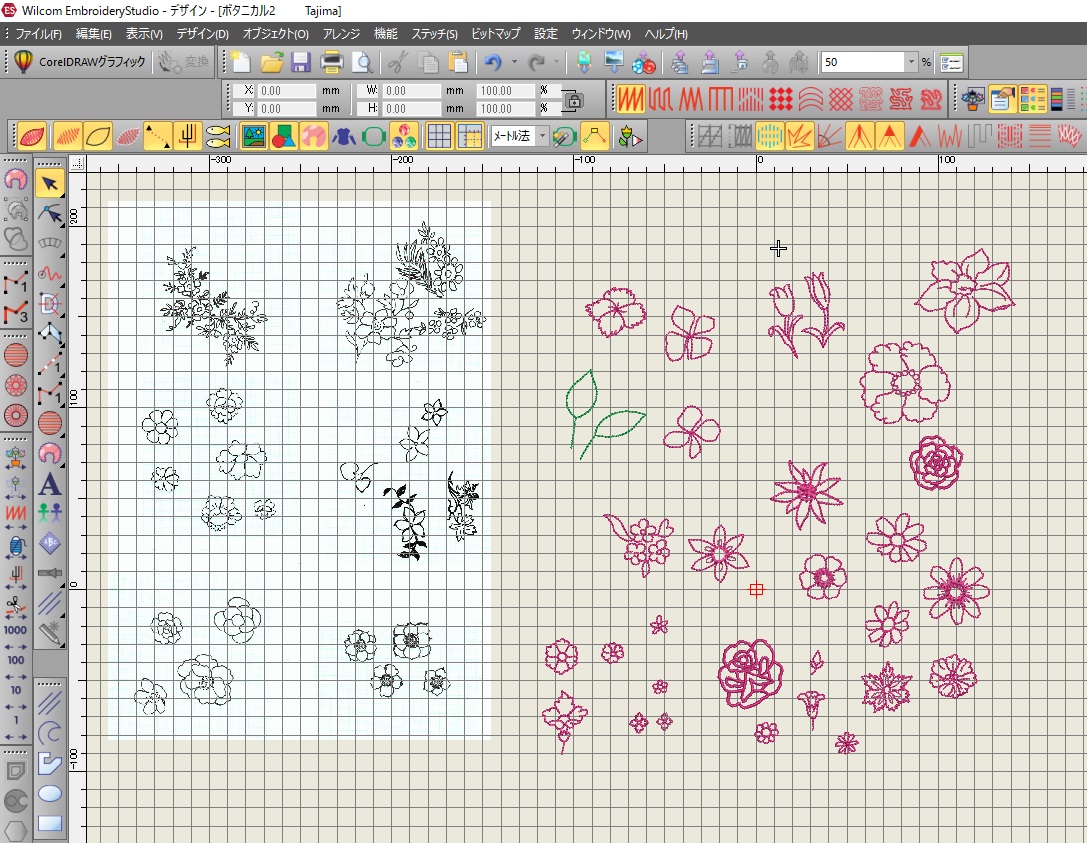Select the arrow Select Object tool
Screen dimensions: 1087x843
coord(49,184)
